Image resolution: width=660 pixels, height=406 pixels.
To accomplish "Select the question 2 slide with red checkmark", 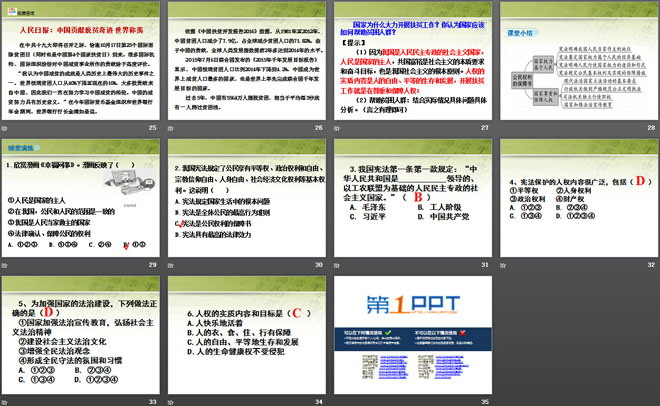I will pyautogui.click(x=247, y=198).
